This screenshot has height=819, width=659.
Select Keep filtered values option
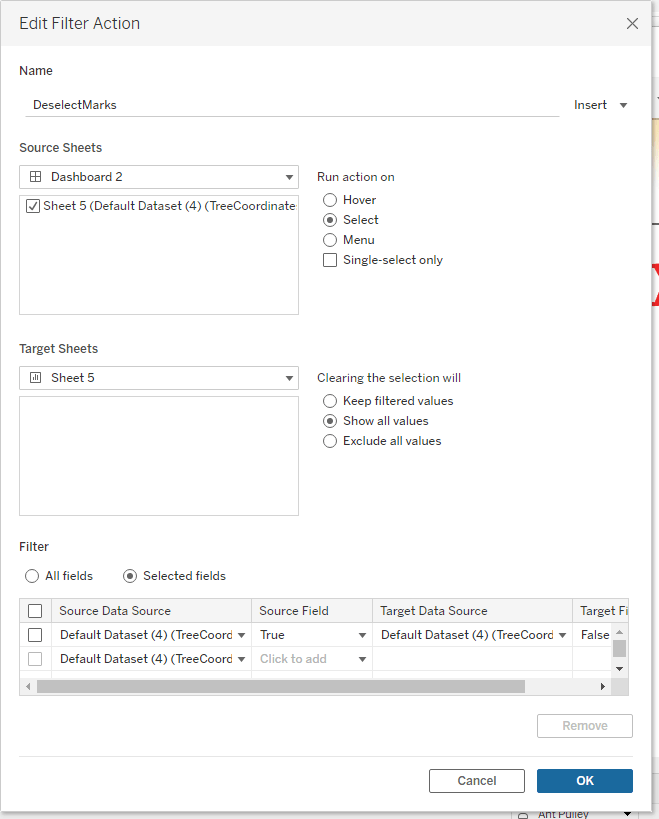pyautogui.click(x=330, y=401)
